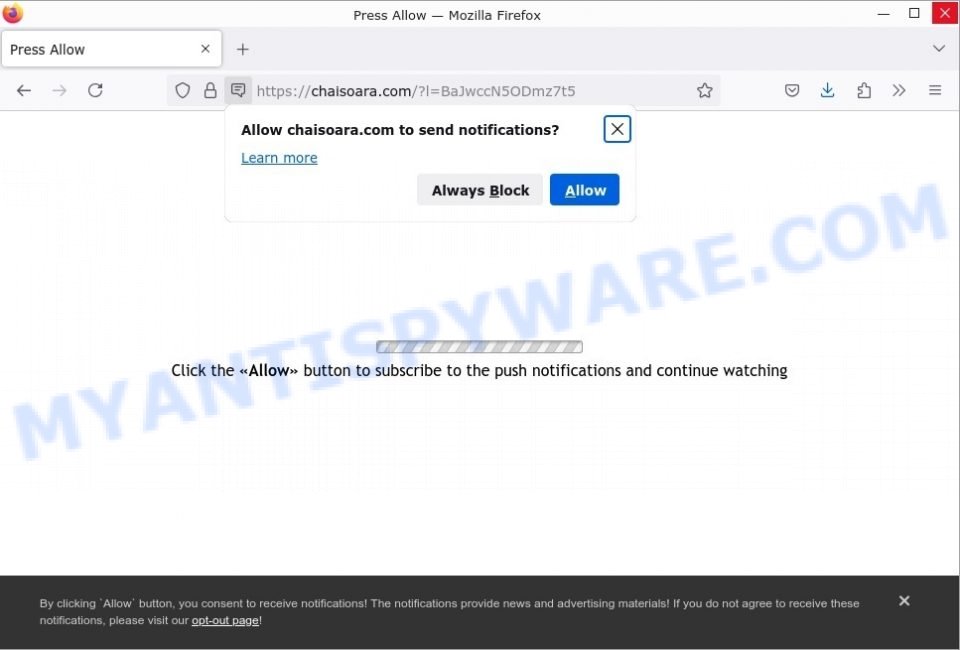
Task: Visit the opt-out page link
Action: click(x=225, y=620)
